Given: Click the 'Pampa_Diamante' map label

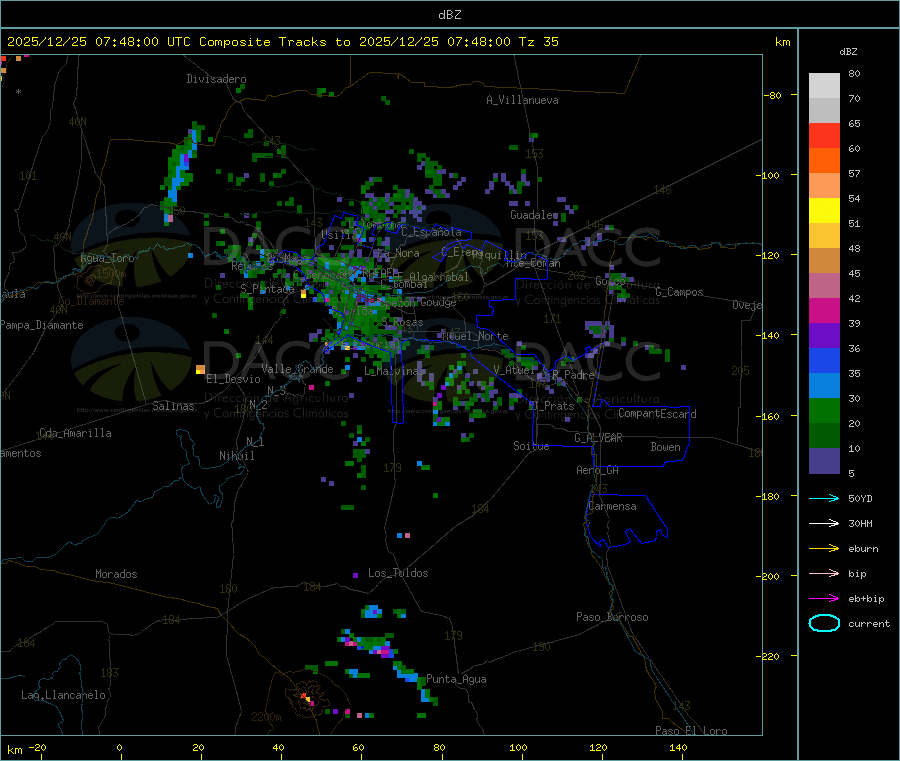Looking at the screenshot, I should [42, 325].
